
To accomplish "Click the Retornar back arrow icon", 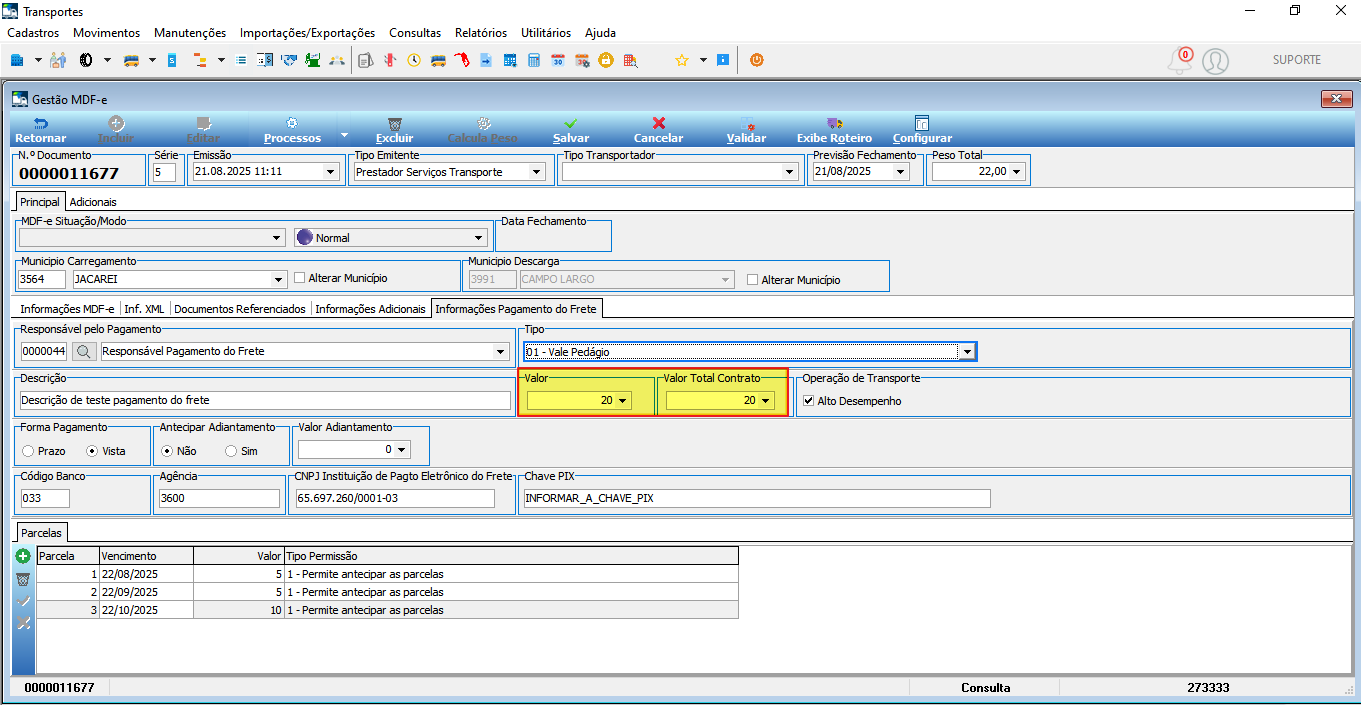I will click(41, 123).
